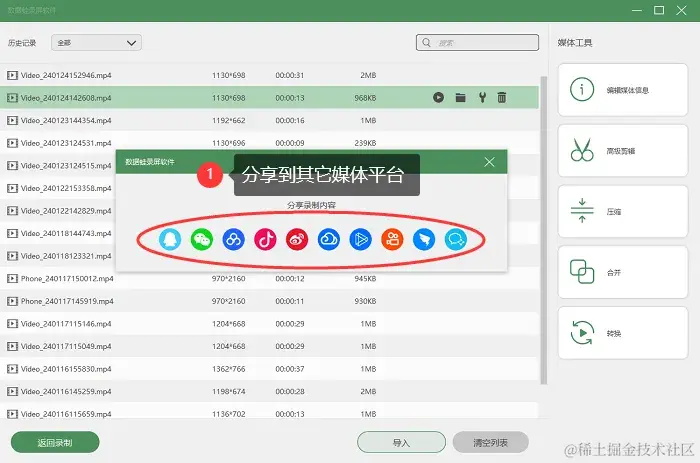Select the Video_240123144354.mp4 file name
700x463 pixels.
[x=66, y=120]
